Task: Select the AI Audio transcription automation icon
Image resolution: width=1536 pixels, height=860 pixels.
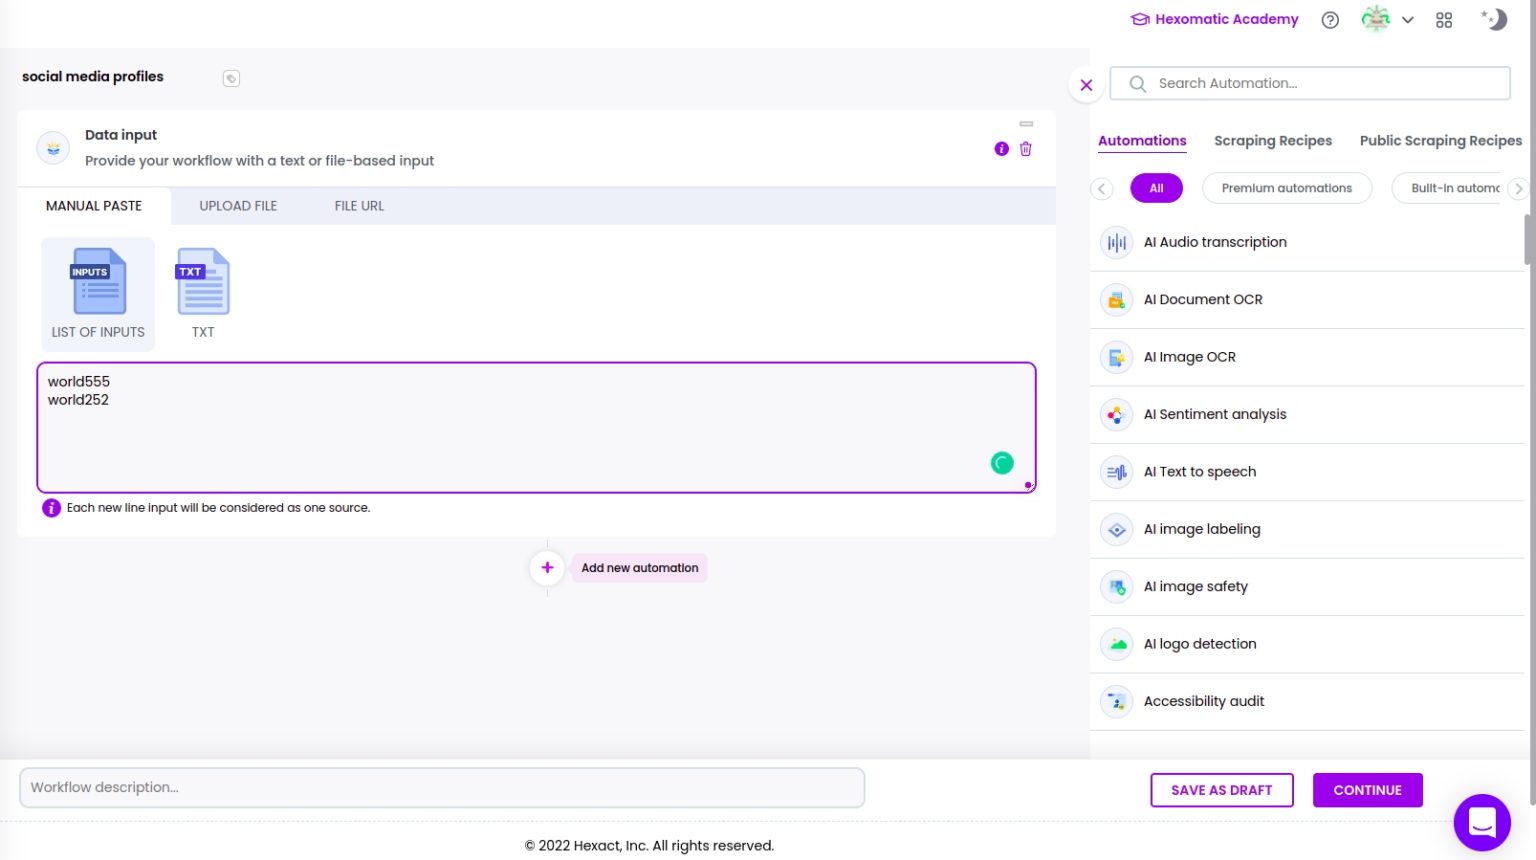Action: pyautogui.click(x=1116, y=242)
